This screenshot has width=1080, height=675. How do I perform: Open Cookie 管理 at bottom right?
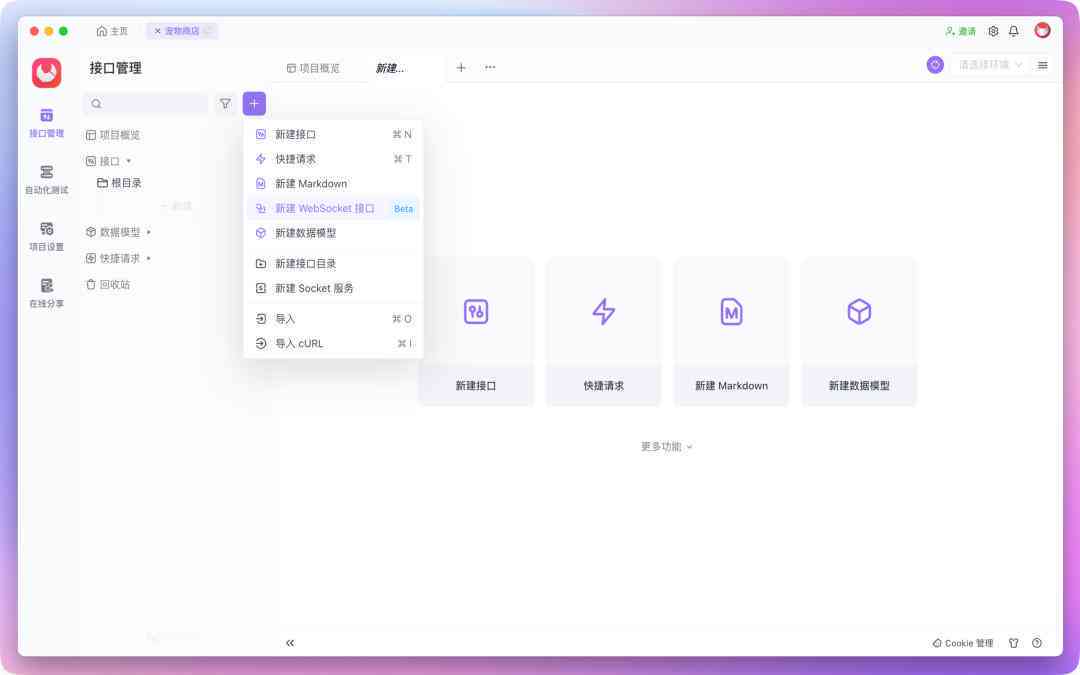(x=962, y=643)
